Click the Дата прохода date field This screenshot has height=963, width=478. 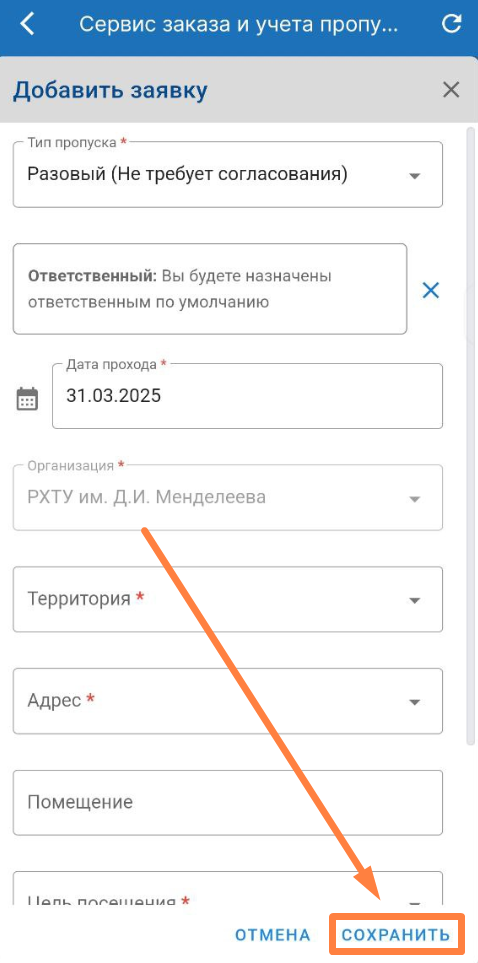coord(248,396)
